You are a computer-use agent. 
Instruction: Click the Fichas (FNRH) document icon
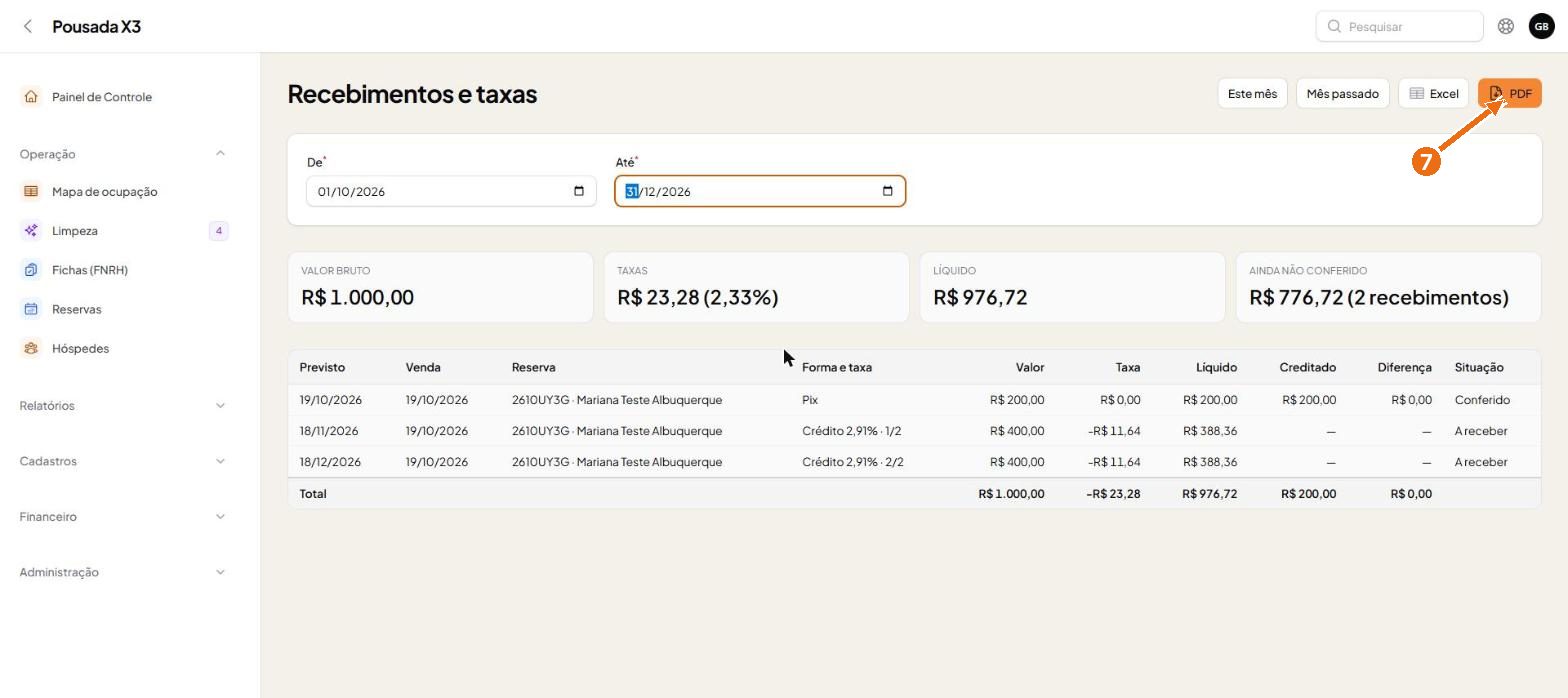click(x=31, y=270)
